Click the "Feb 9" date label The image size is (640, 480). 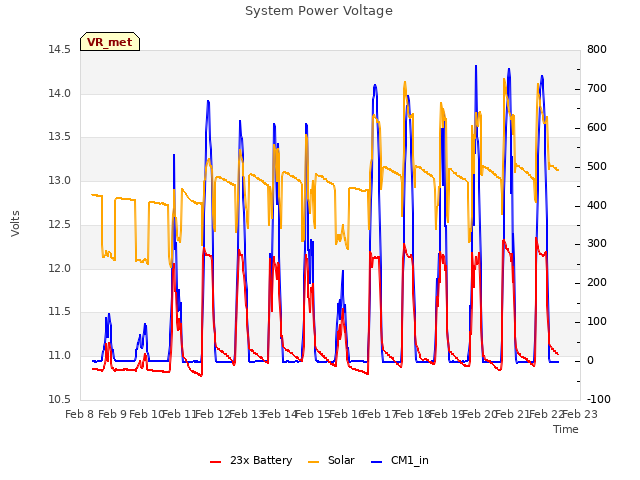[x=113, y=415]
